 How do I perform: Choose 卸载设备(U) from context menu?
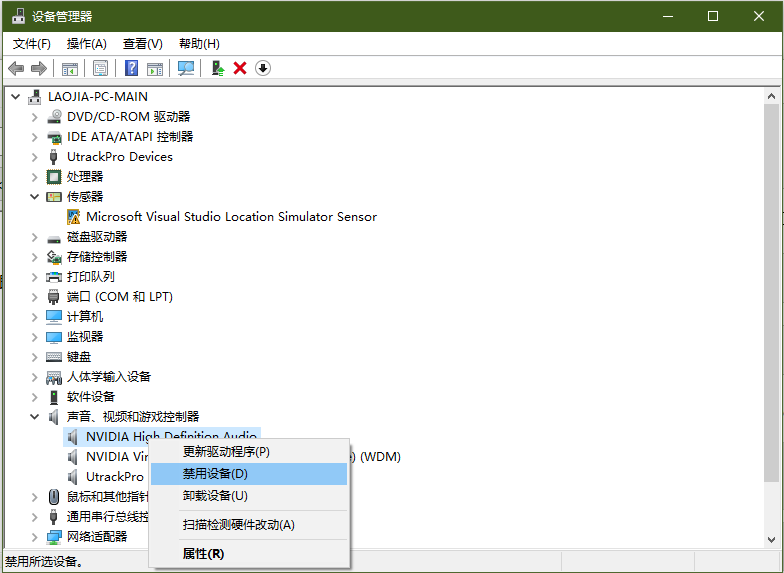(x=249, y=496)
